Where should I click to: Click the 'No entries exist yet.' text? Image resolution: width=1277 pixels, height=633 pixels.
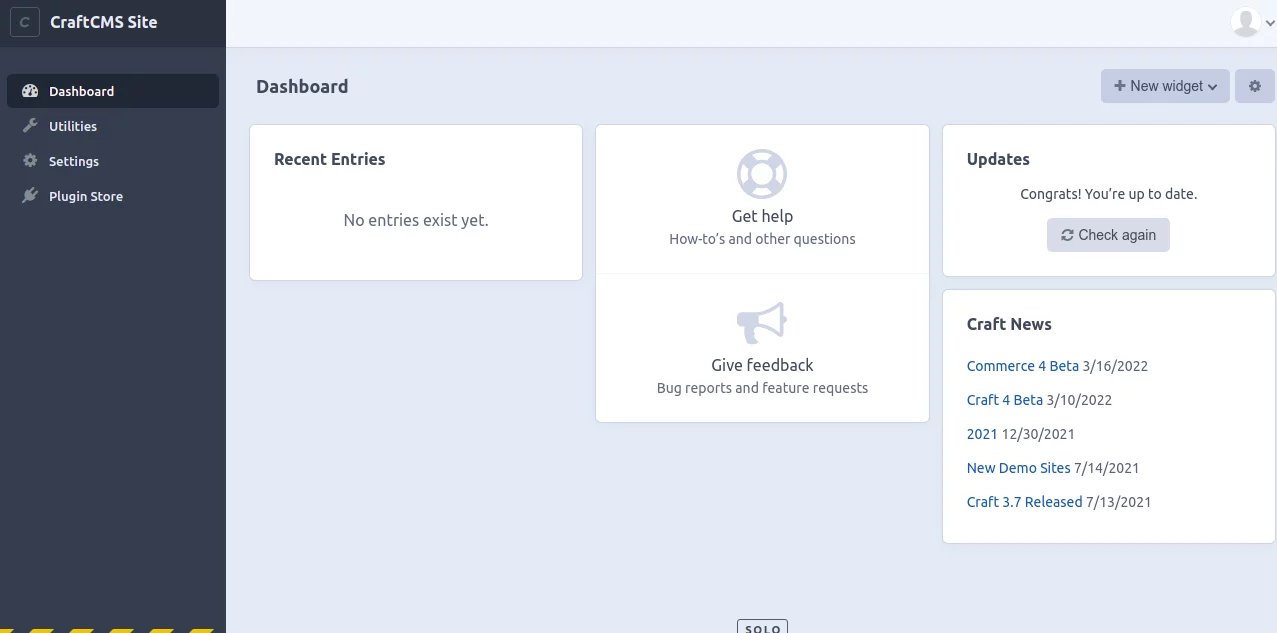pyautogui.click(x=416, y=220)
